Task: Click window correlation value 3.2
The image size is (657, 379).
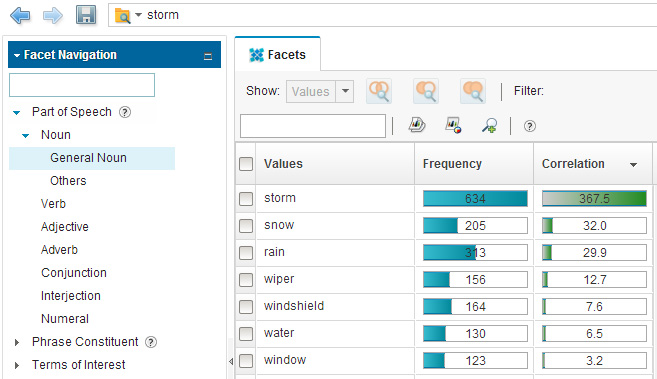Action: pos(594,361)
